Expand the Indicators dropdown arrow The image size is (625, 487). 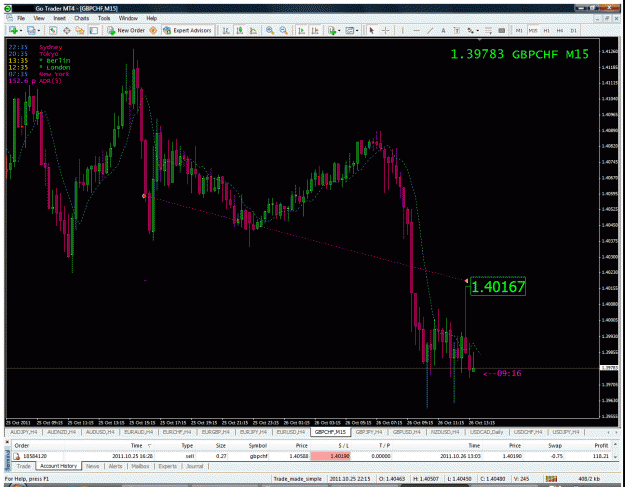pos(339,31)
